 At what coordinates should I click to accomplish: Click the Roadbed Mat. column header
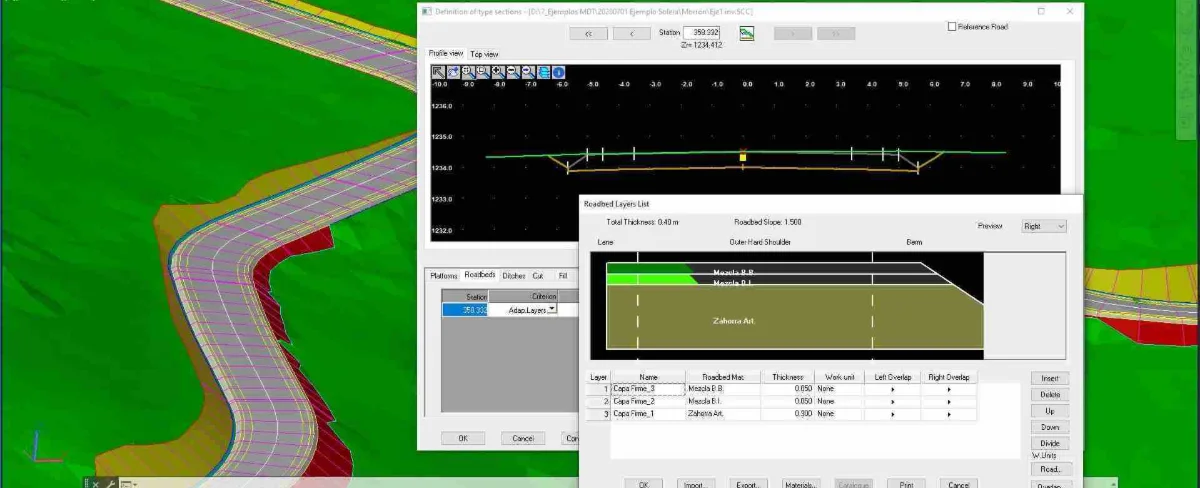click(x=724, y=377)
